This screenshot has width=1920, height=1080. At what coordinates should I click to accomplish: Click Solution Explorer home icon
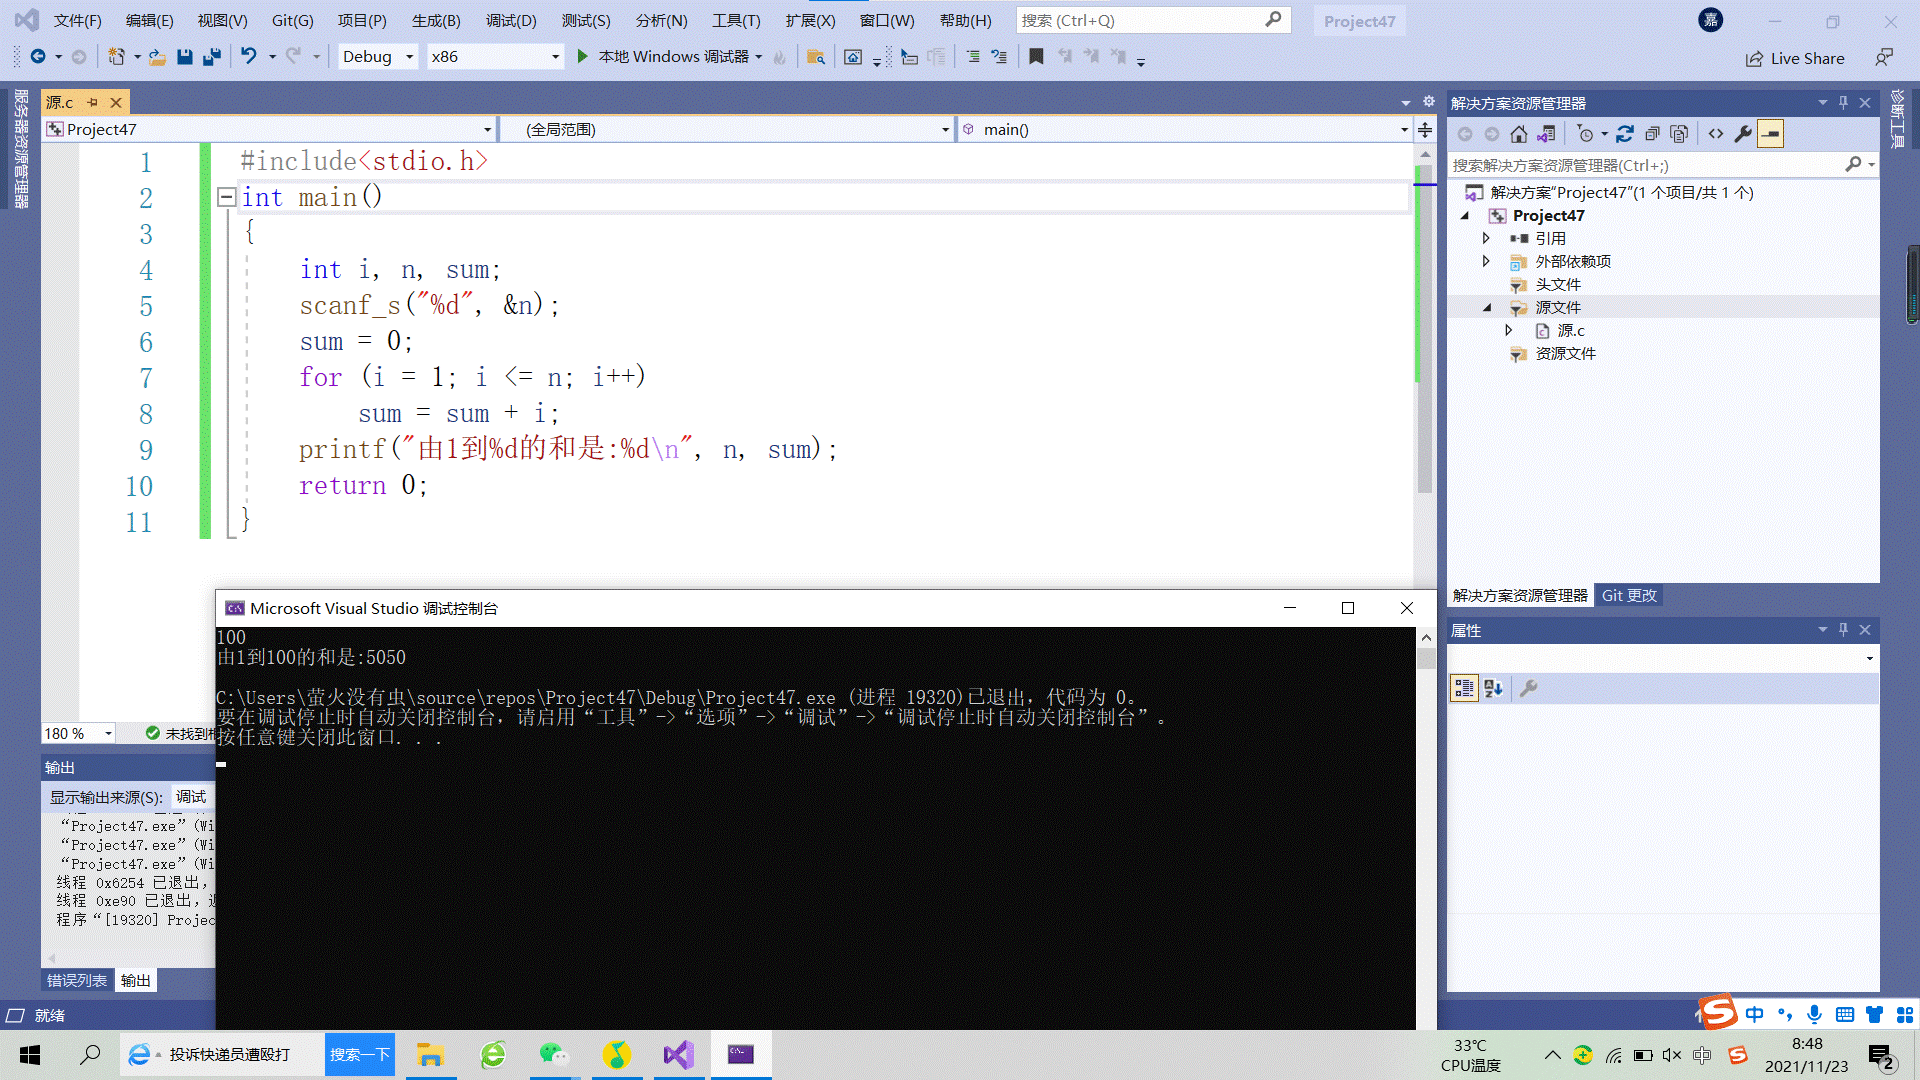[1518, 134]
